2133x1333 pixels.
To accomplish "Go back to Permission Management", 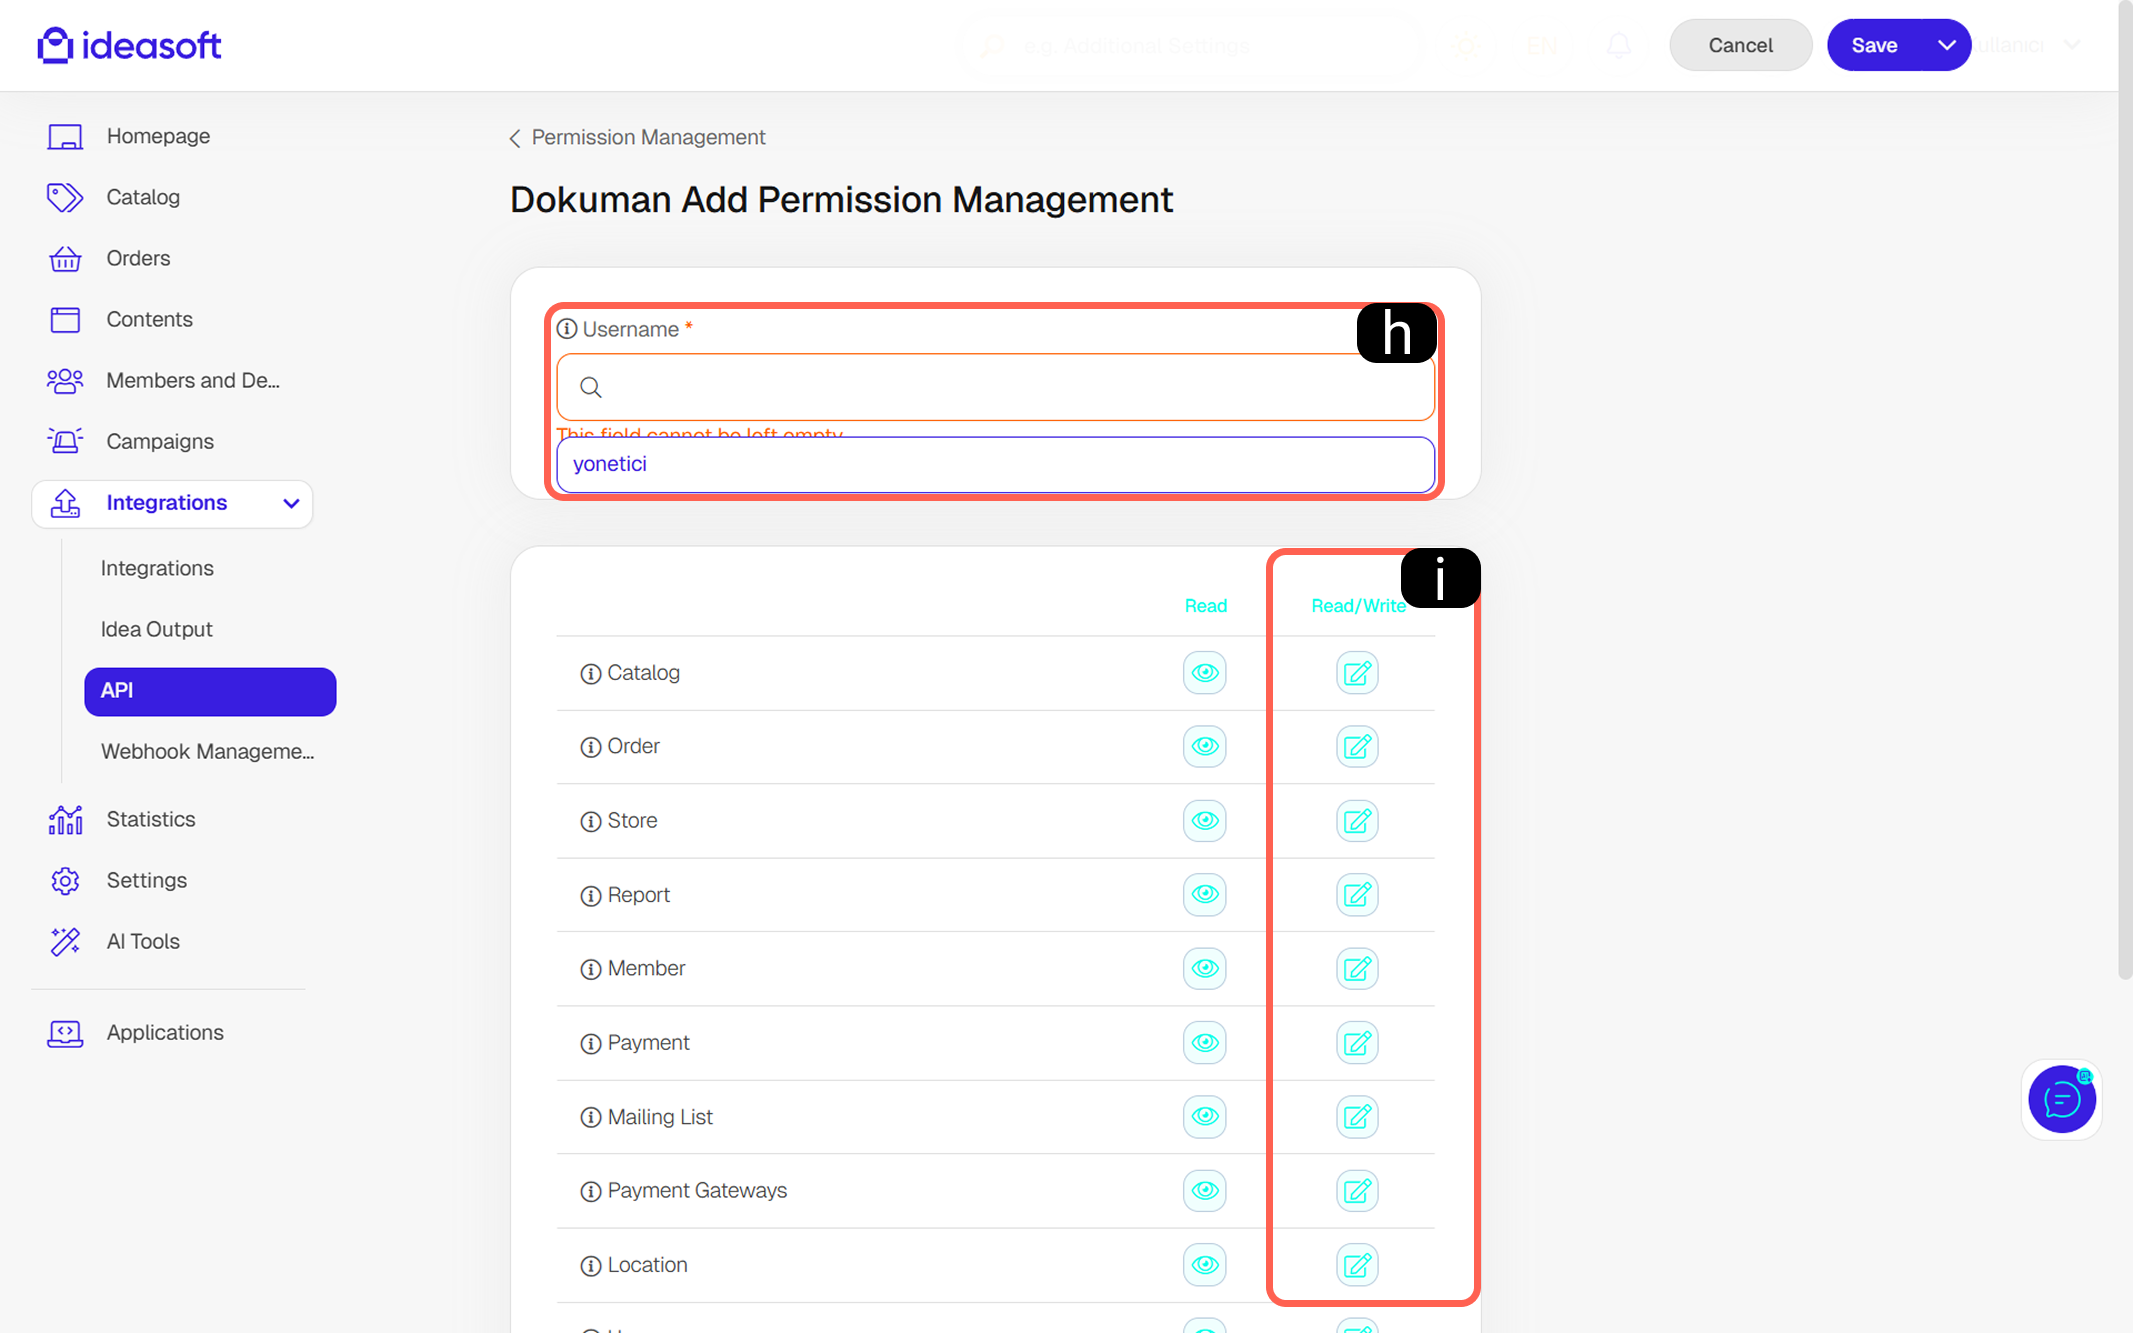I will [648, 137].
